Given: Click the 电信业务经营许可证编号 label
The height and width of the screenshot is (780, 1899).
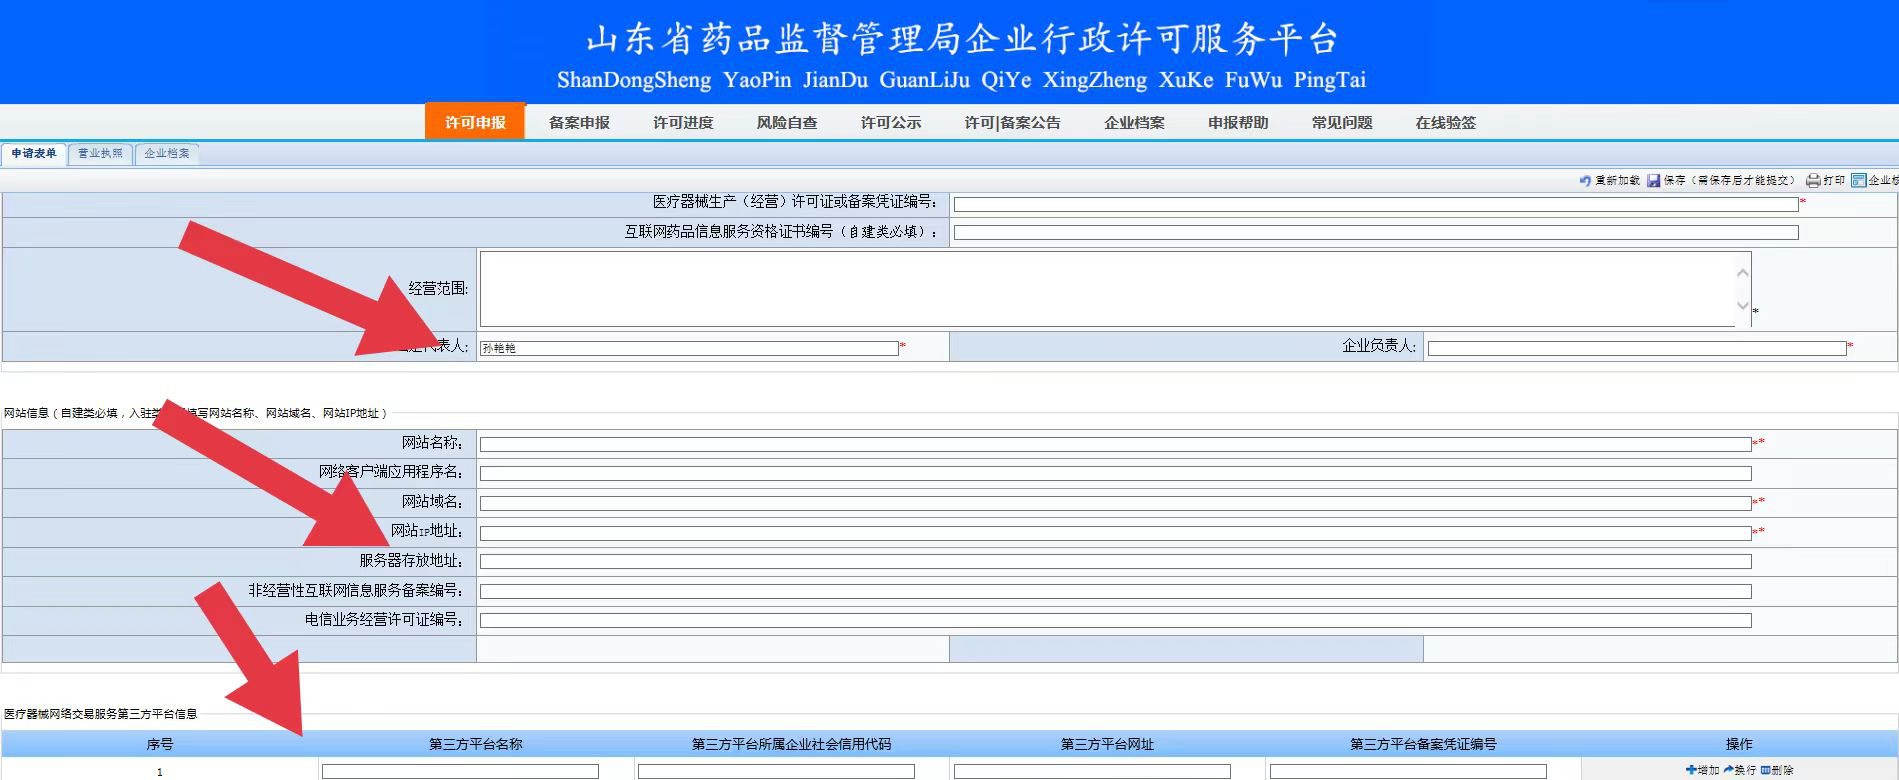Looking at the screenshot, I should (x=384, y=619).
